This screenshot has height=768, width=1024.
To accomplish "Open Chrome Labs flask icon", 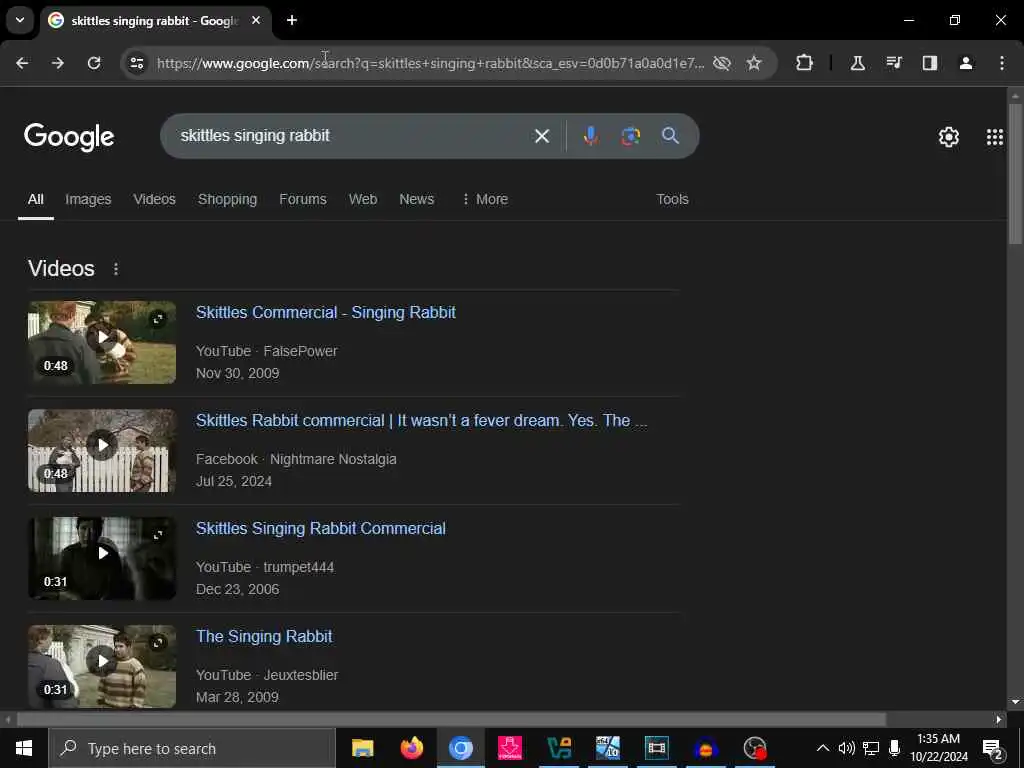I will pyautogui.click(x=857, y=63).
